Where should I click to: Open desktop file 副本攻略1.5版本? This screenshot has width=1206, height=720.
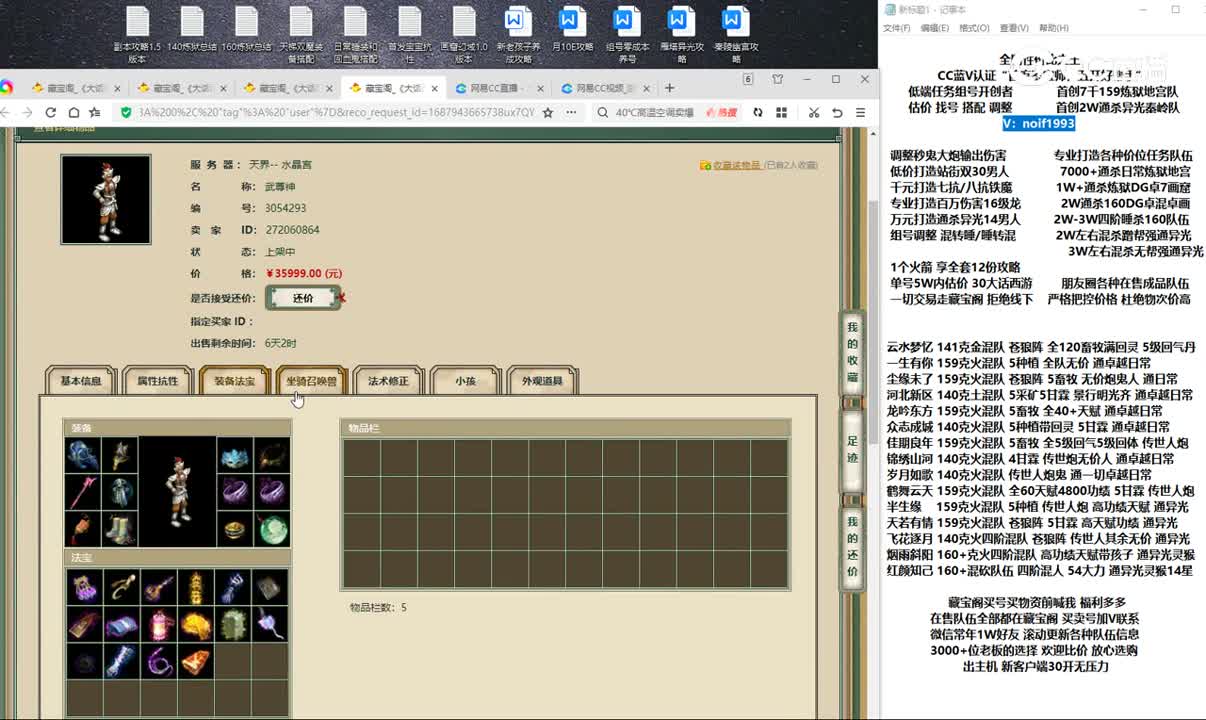pos(137,34)
